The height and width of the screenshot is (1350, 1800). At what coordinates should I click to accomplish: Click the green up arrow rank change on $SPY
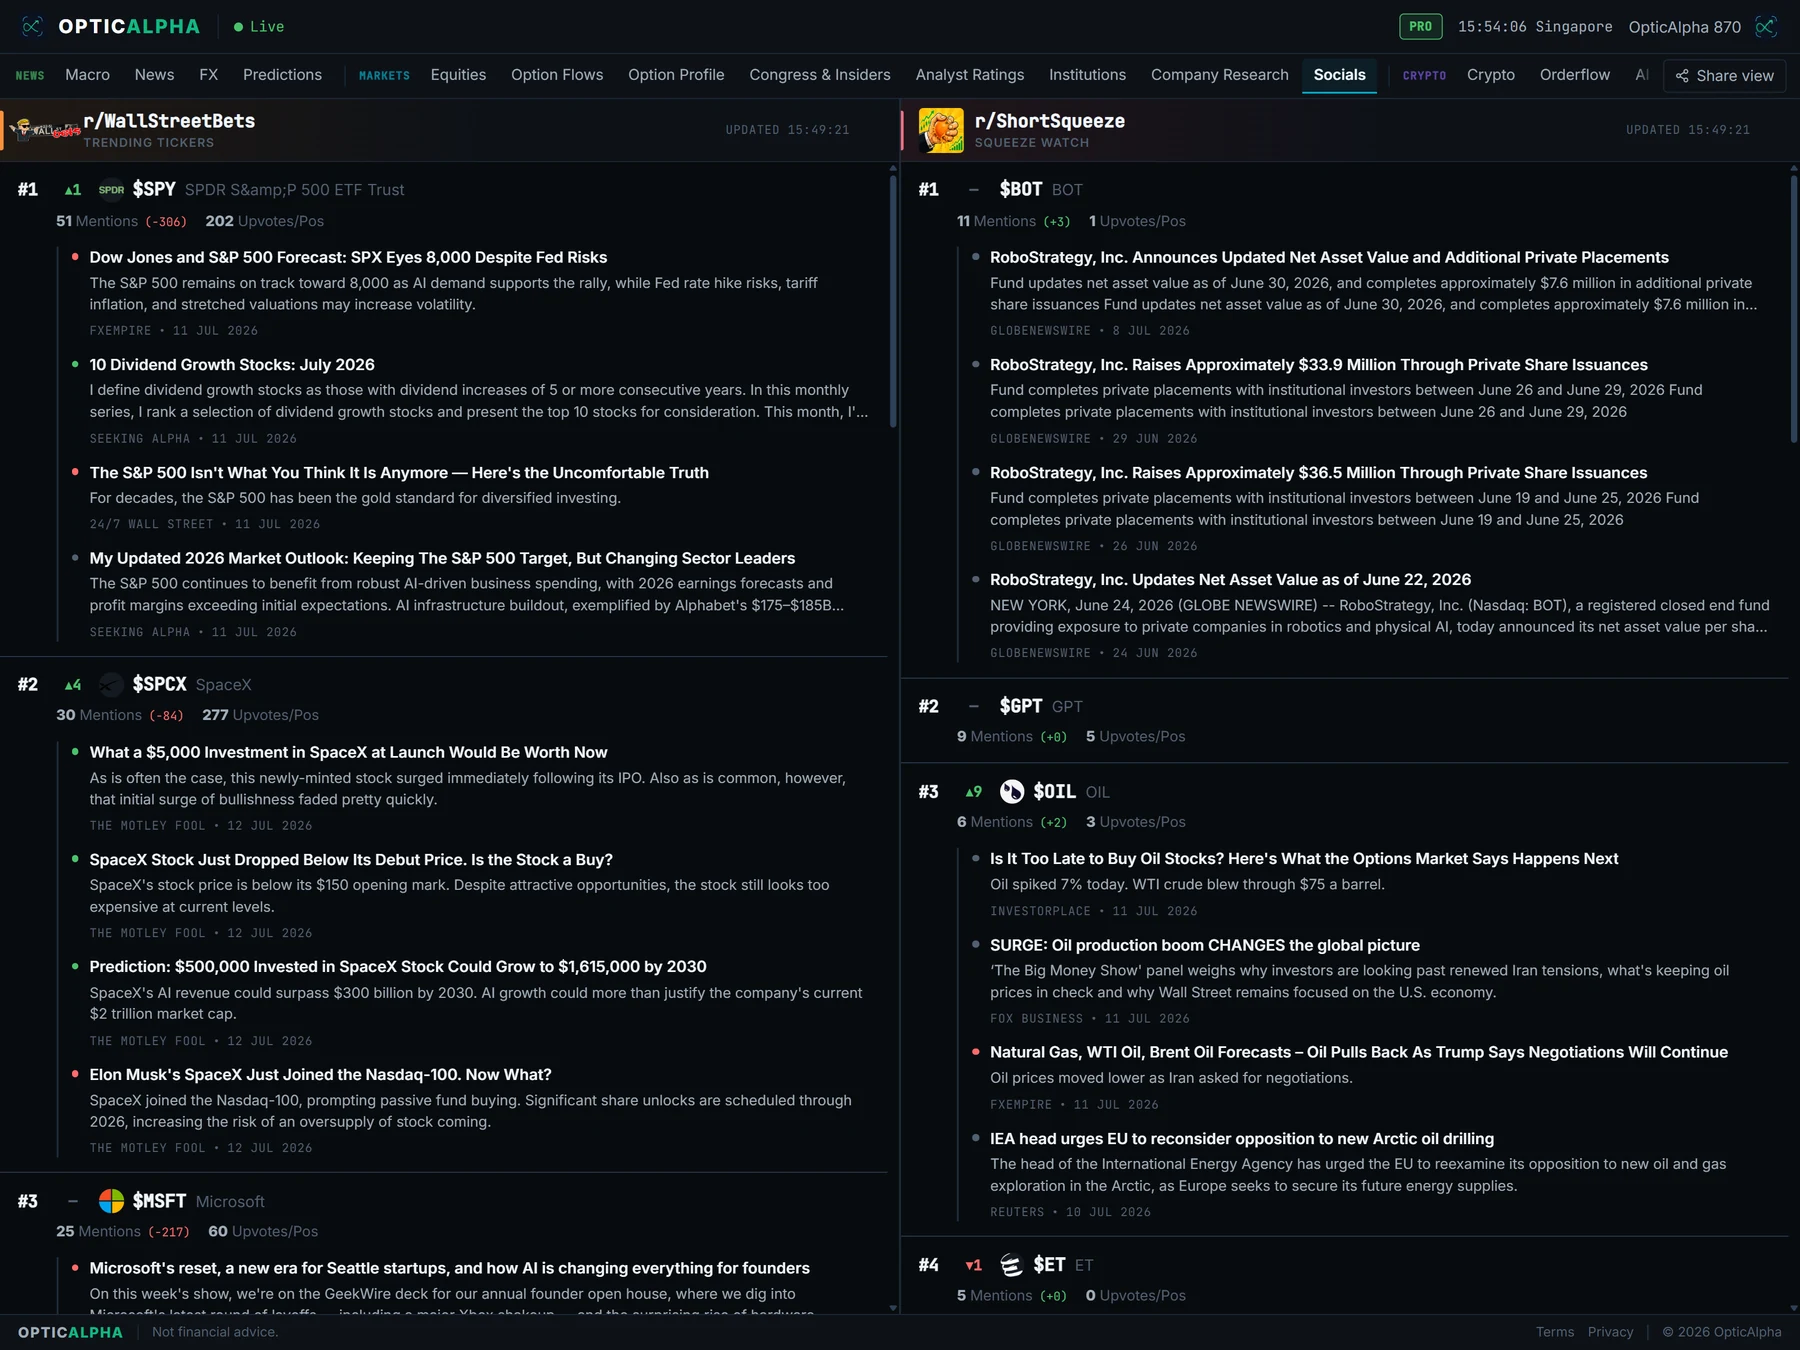[x=73, y=190]
